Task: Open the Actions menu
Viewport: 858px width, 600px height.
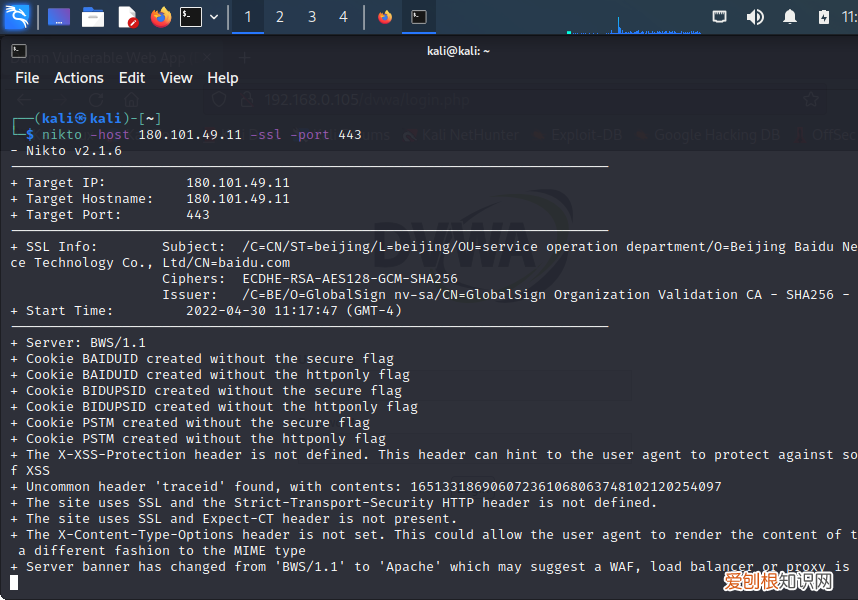Action: (x=79, y=78)
